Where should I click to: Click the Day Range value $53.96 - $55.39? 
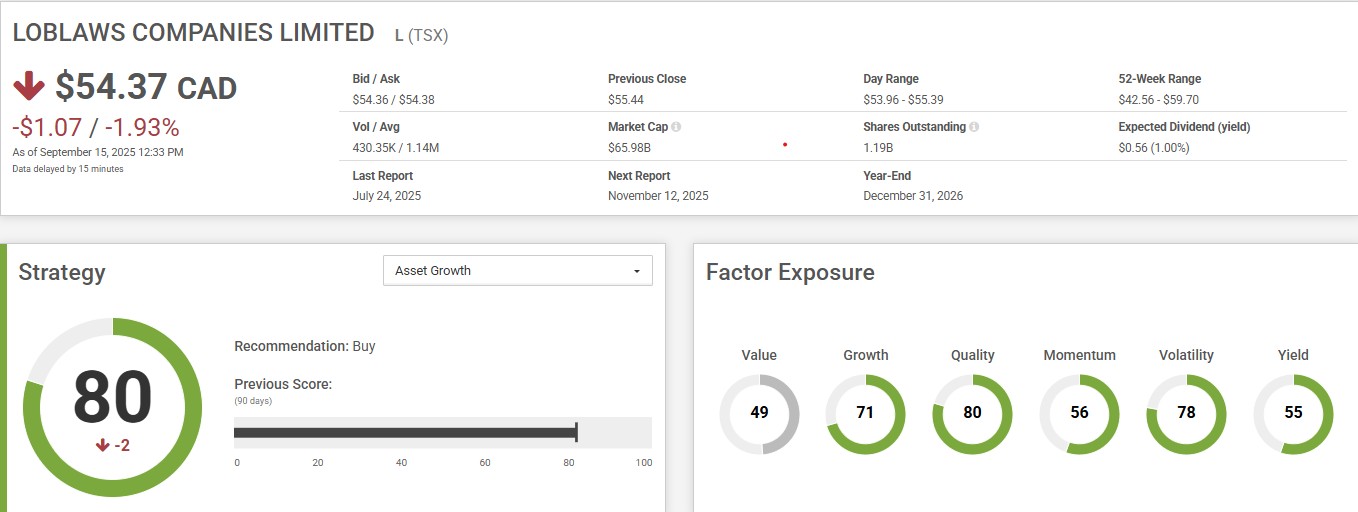click(x=903, y=100)
